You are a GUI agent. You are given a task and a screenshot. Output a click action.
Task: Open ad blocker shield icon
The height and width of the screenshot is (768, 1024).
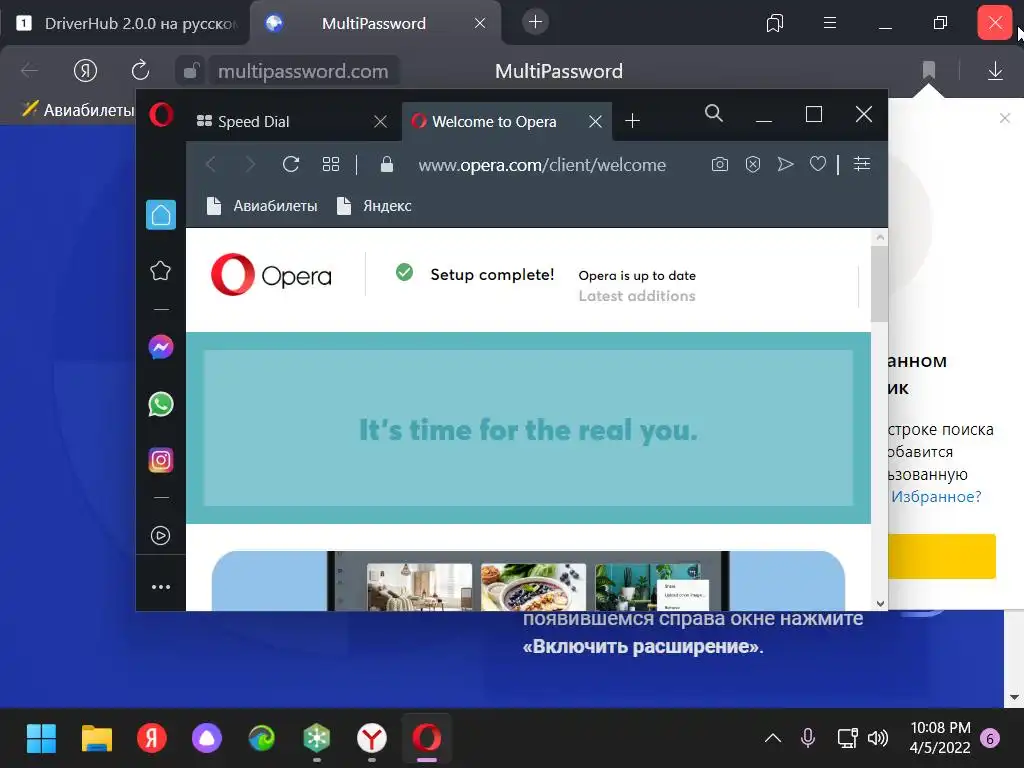click(753, 164)
